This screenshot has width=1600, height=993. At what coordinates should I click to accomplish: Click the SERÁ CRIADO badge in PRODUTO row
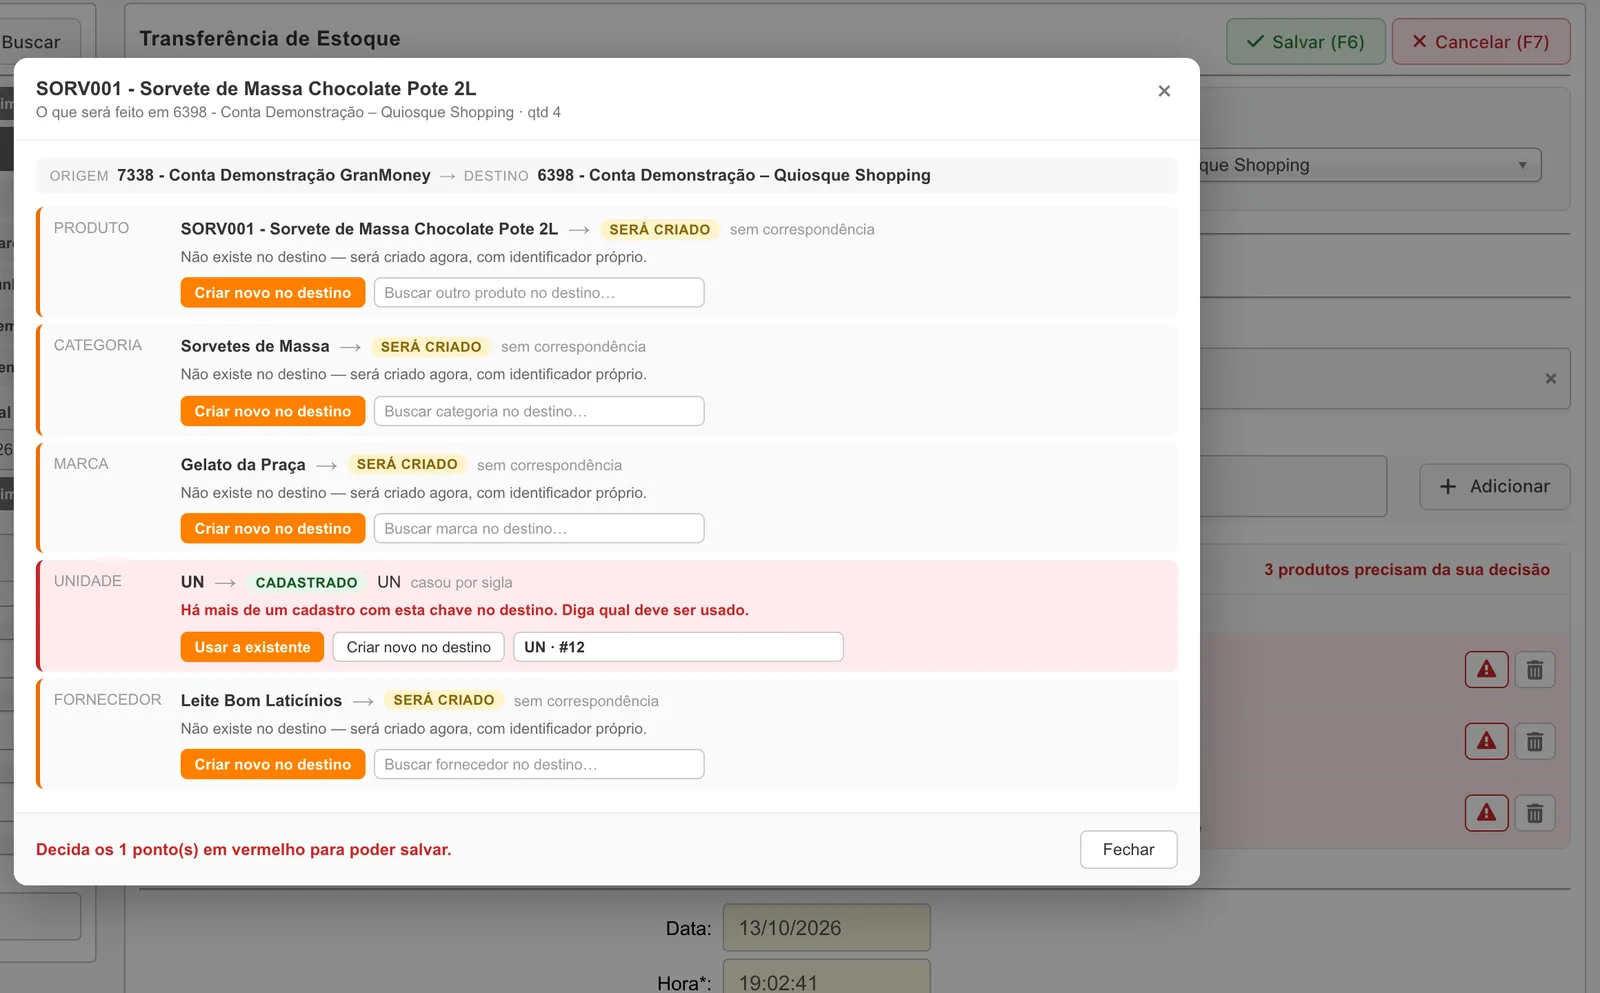(660, 229)
